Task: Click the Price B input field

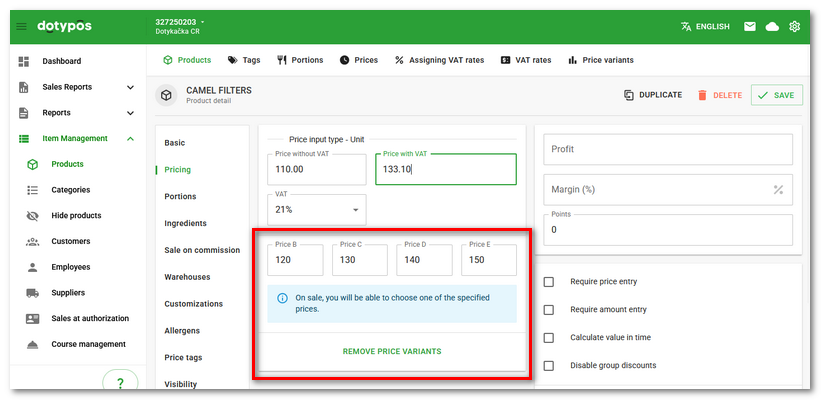Action: click(x=295, y=259)
